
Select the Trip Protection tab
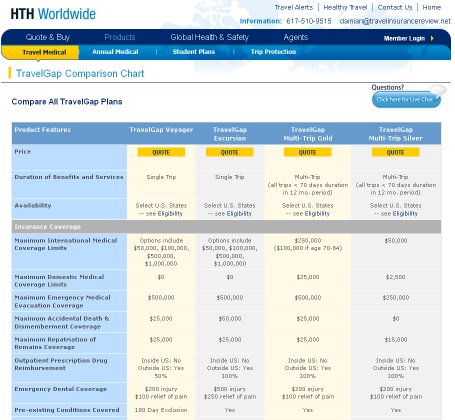click(x=273, y=52)
